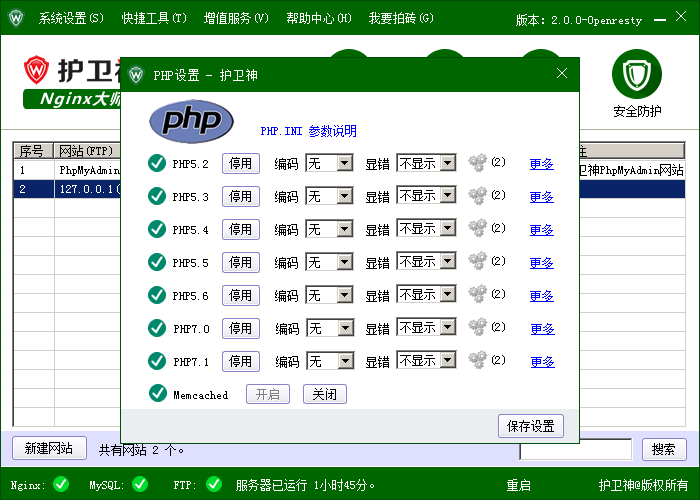Click the shield logo in main title bar
700x500 pixels.
[x=16, y=18]
